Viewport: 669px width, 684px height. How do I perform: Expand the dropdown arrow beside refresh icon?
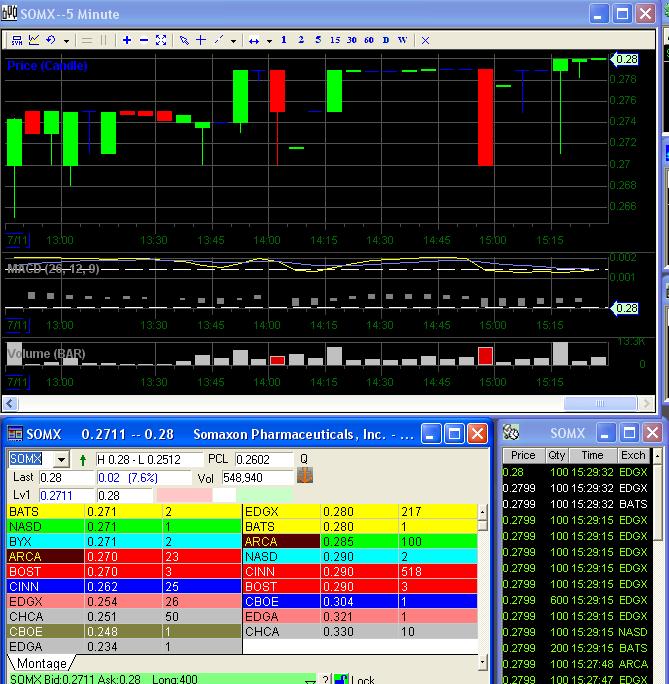[66, 41]
